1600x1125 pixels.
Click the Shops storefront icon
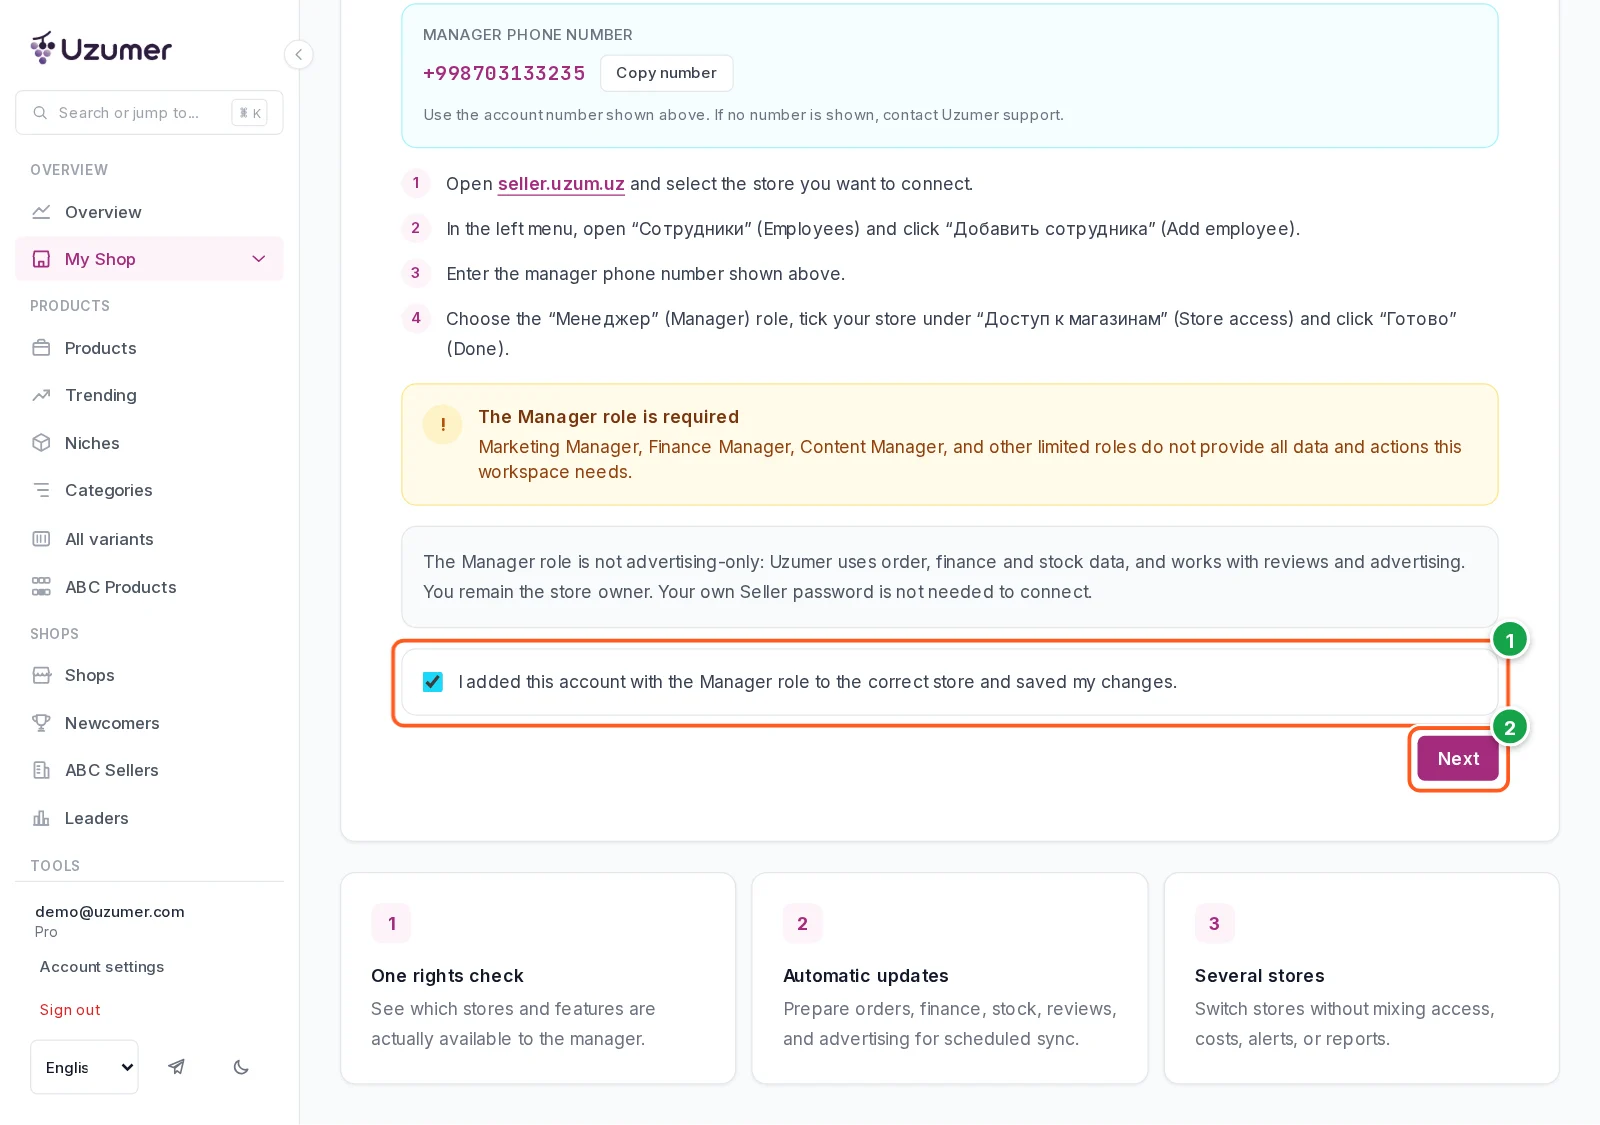[41, 675]
